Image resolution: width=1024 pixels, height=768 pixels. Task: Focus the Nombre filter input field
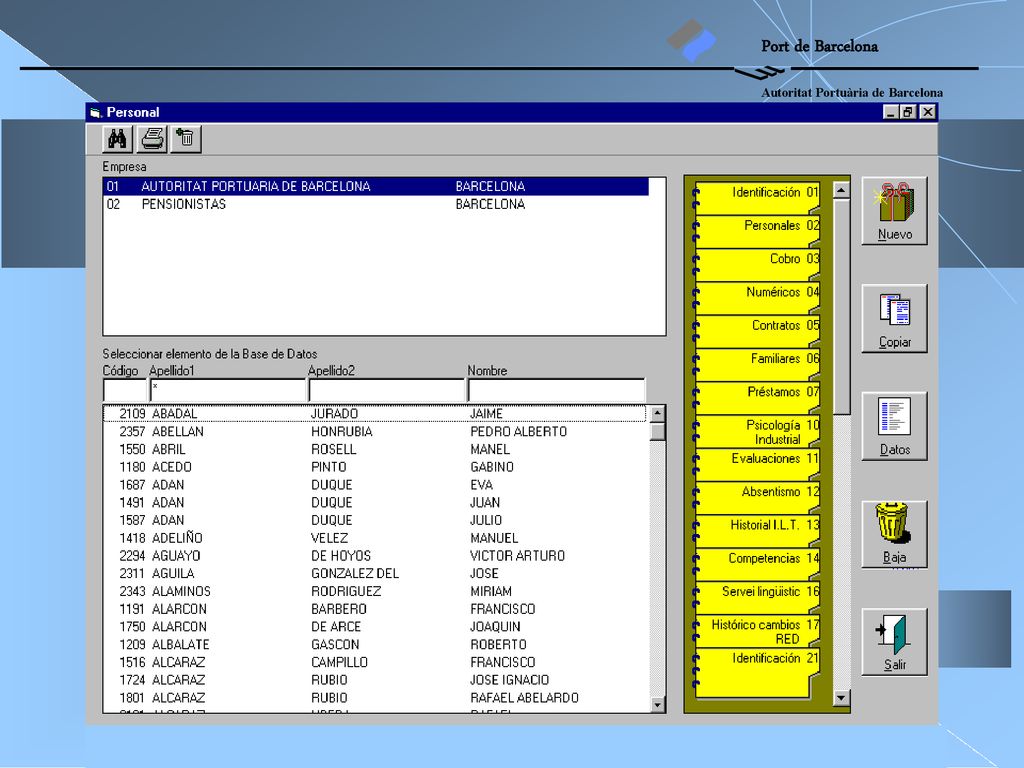point(556,391)
